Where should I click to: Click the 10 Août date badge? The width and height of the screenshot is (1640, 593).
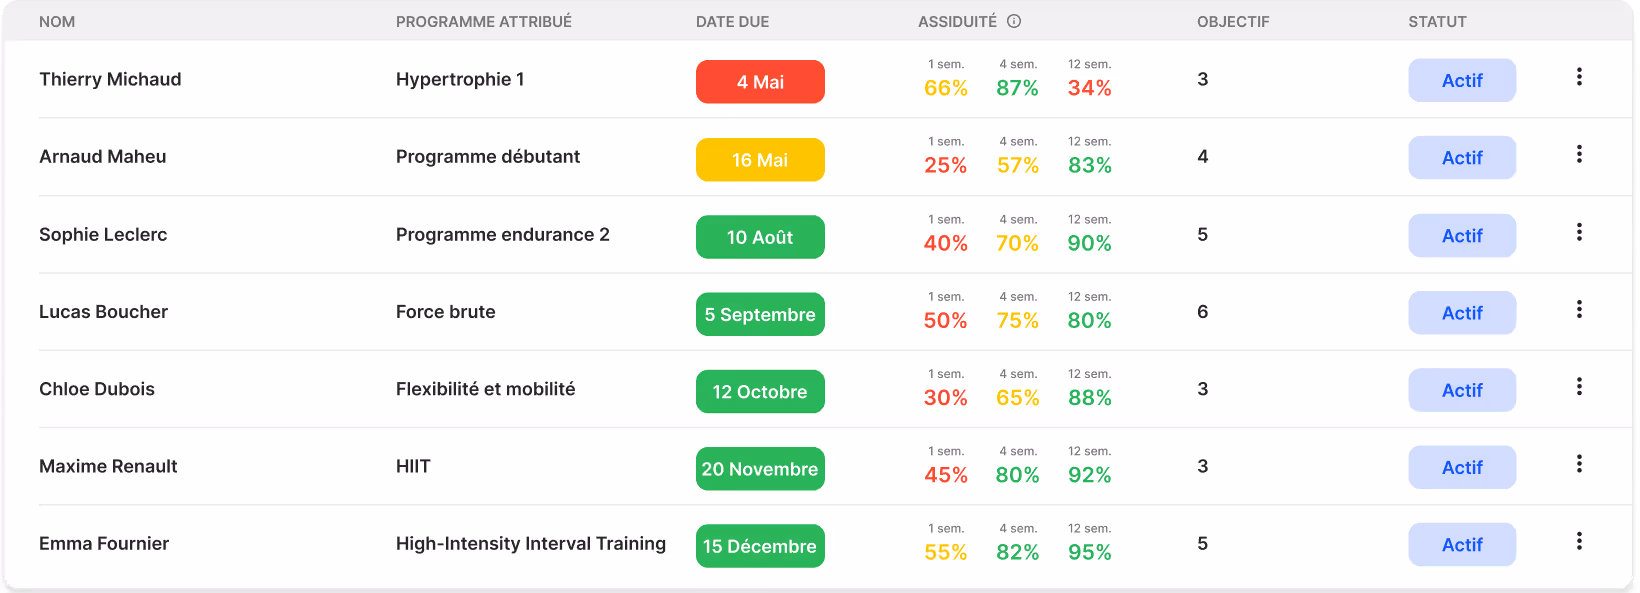pyautogui.click(x=760, y=237)
